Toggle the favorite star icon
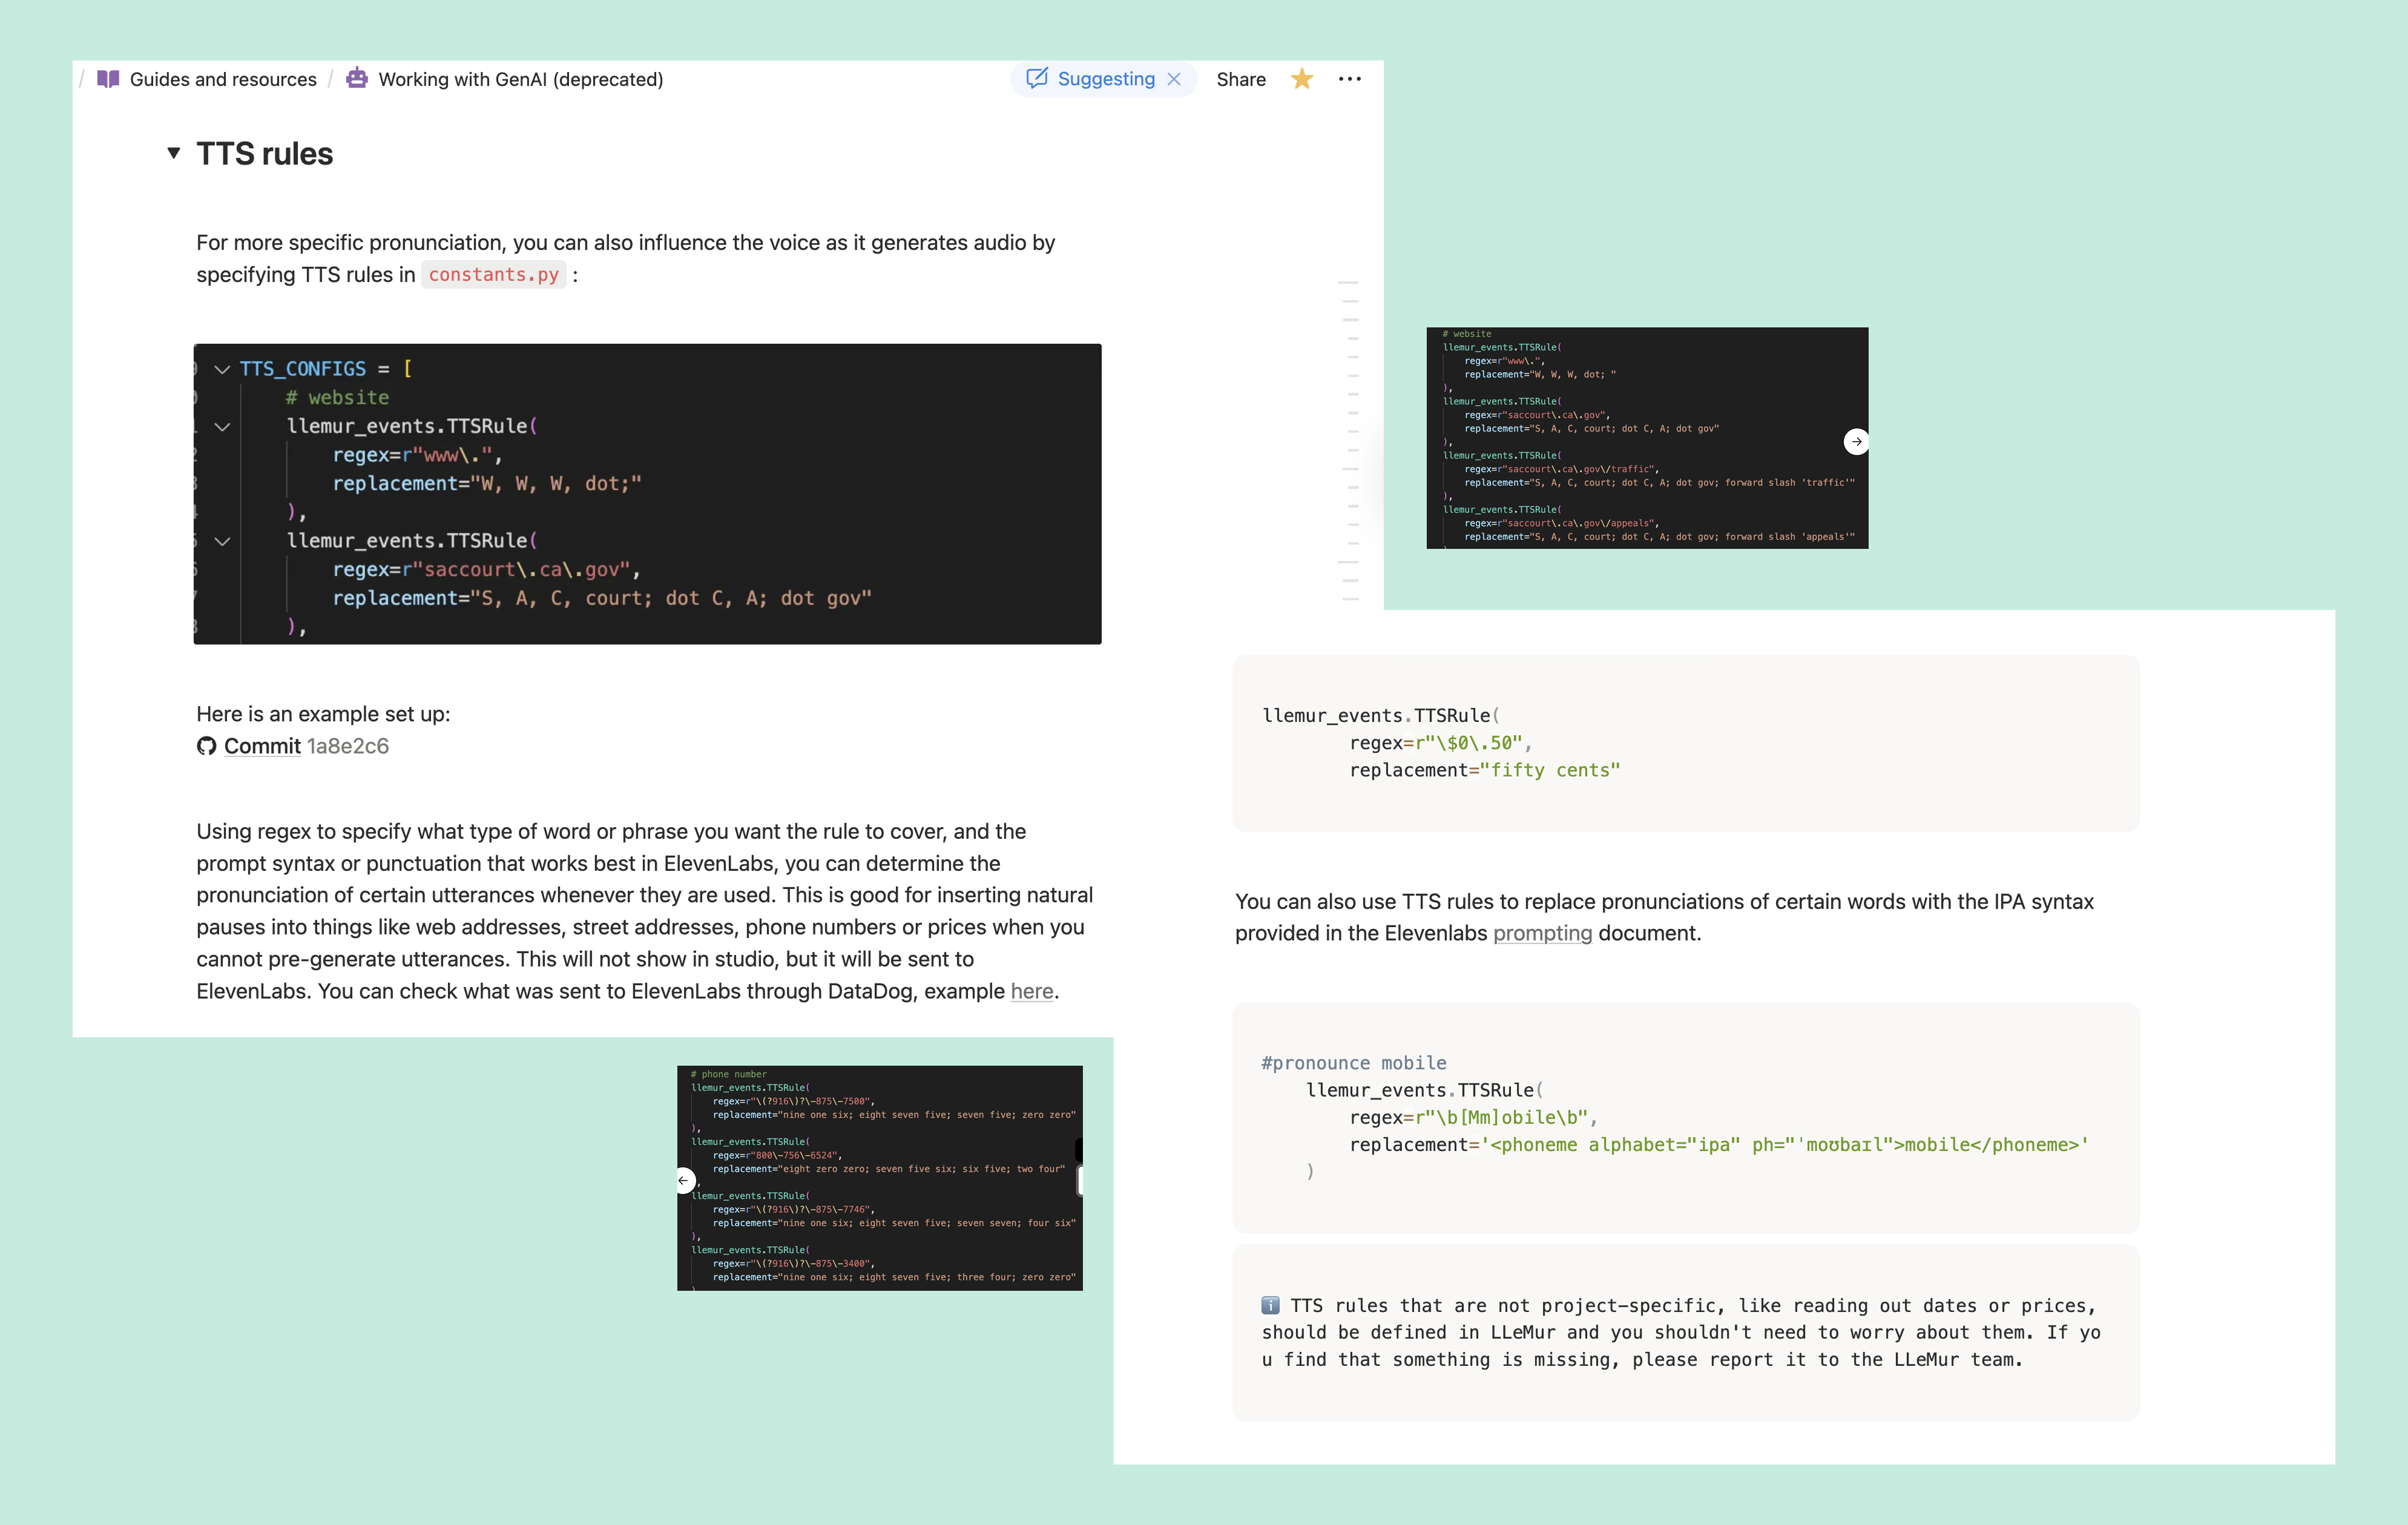The image size is (2408, 1525). click(1302, 79)
